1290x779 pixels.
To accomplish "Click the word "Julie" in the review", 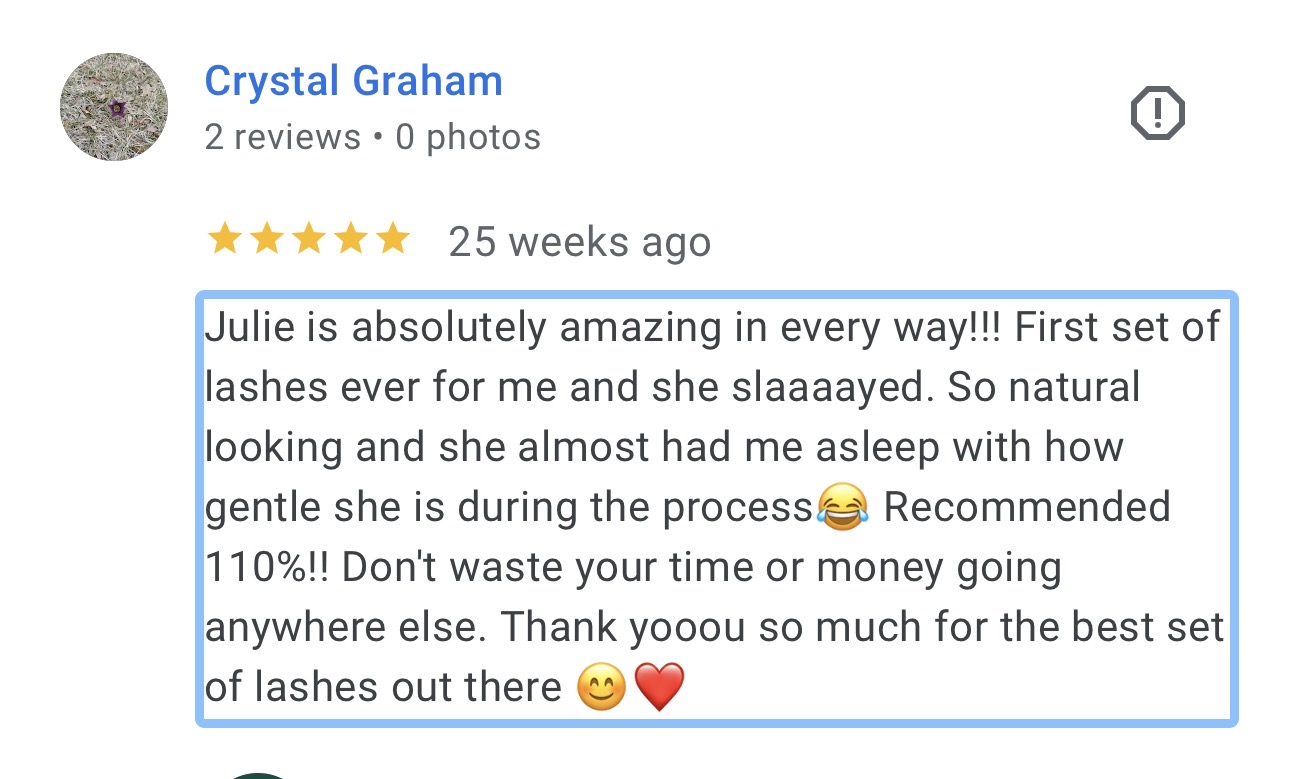I will [x=241, y=328].
